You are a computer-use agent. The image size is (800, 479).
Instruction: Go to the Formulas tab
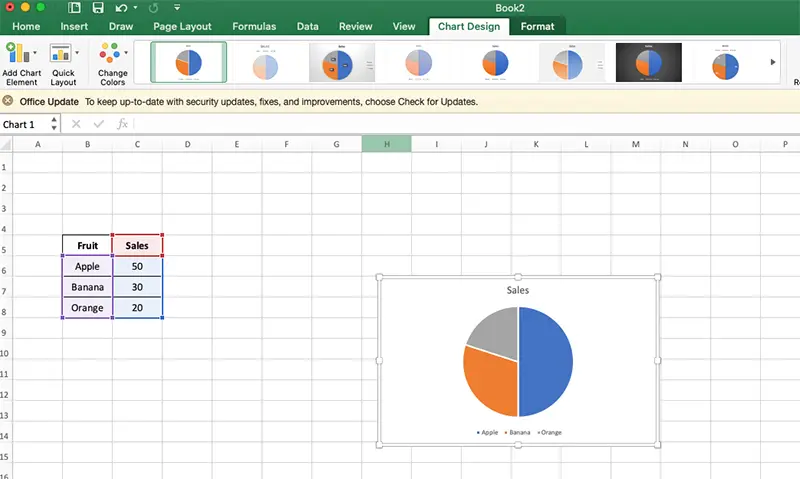pos(254,27)
